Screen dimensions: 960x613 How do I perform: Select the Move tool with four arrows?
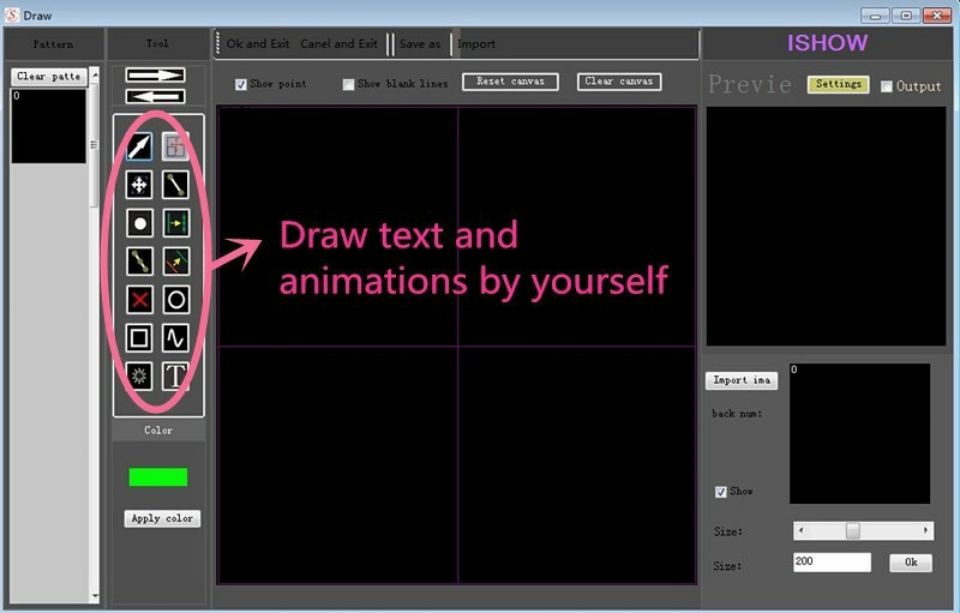pyautogui.click(x=138, y=184)
